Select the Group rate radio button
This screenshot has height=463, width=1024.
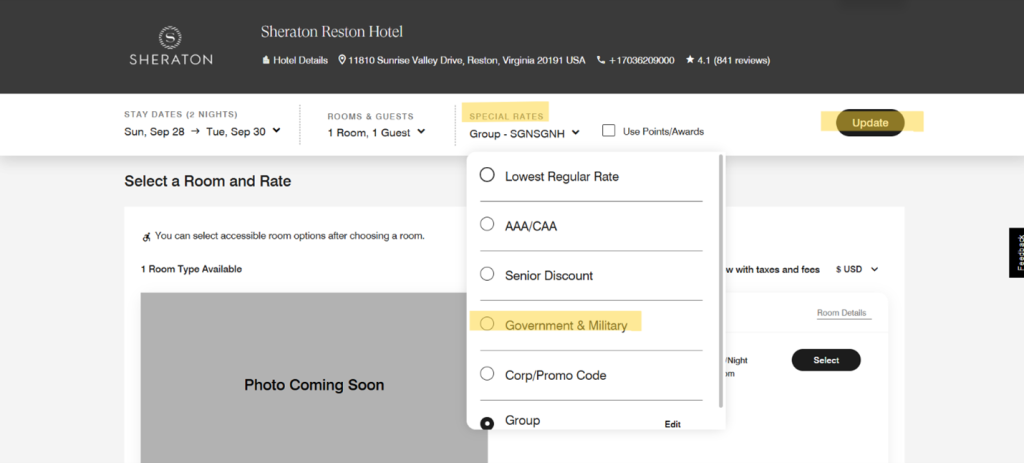point(487,423)
